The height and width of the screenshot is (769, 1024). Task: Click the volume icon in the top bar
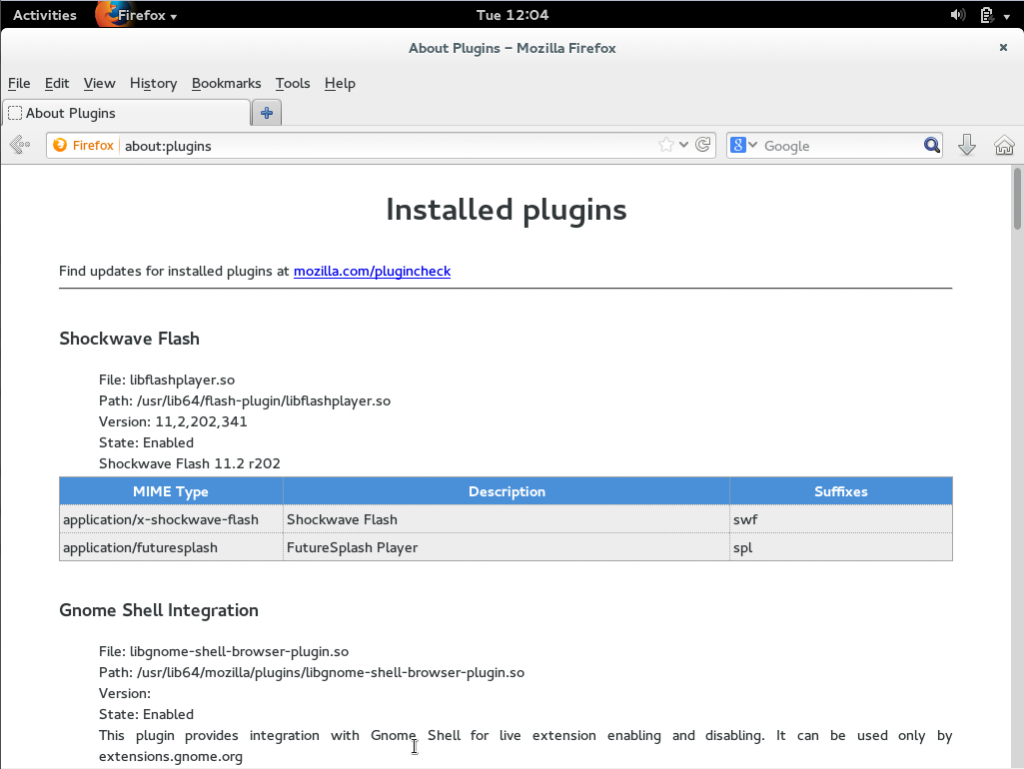(957, 14)
